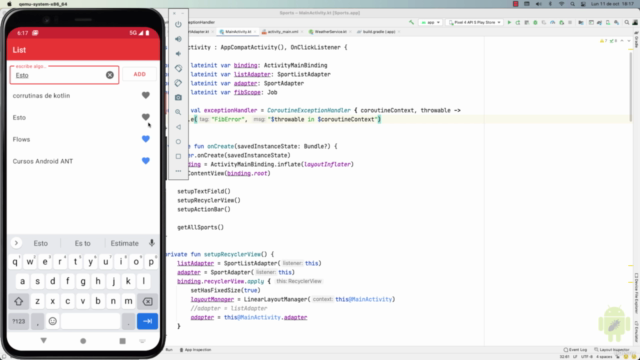
Task: Click emulator home circle in side toolbar
Action: pos(178,142)
